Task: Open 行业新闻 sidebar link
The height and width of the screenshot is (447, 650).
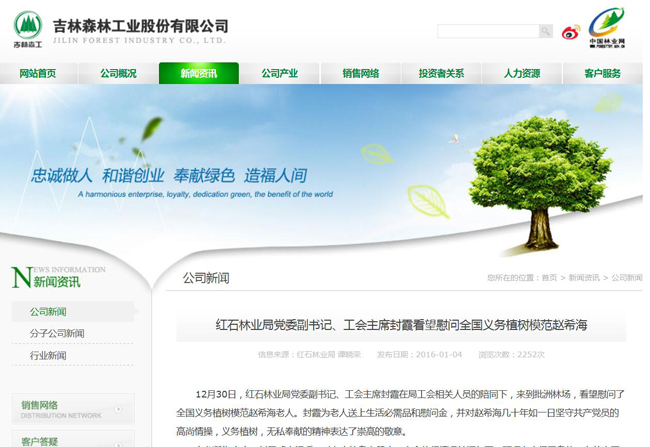Action: click(x=48, y=356)
